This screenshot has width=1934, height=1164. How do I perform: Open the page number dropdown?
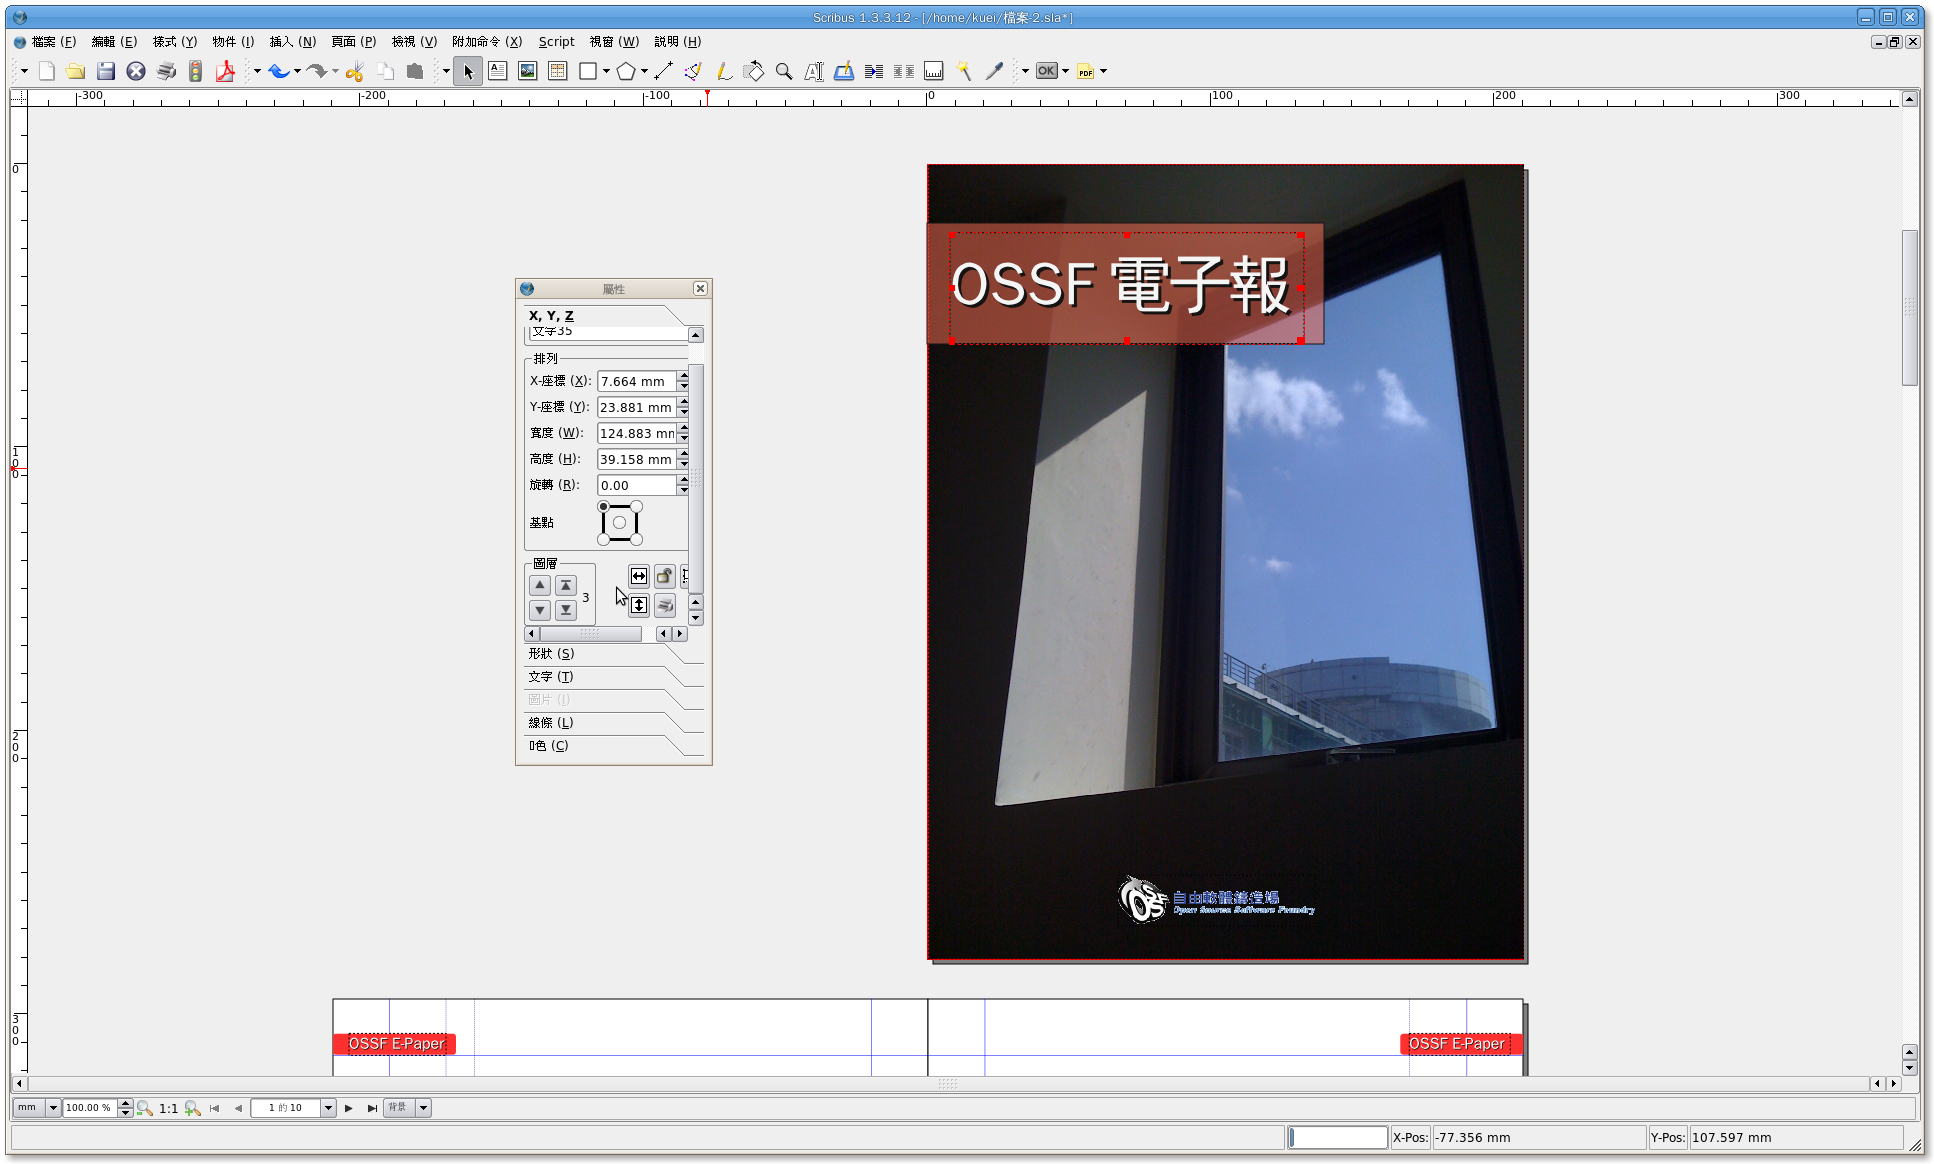tap(328, 1108)
